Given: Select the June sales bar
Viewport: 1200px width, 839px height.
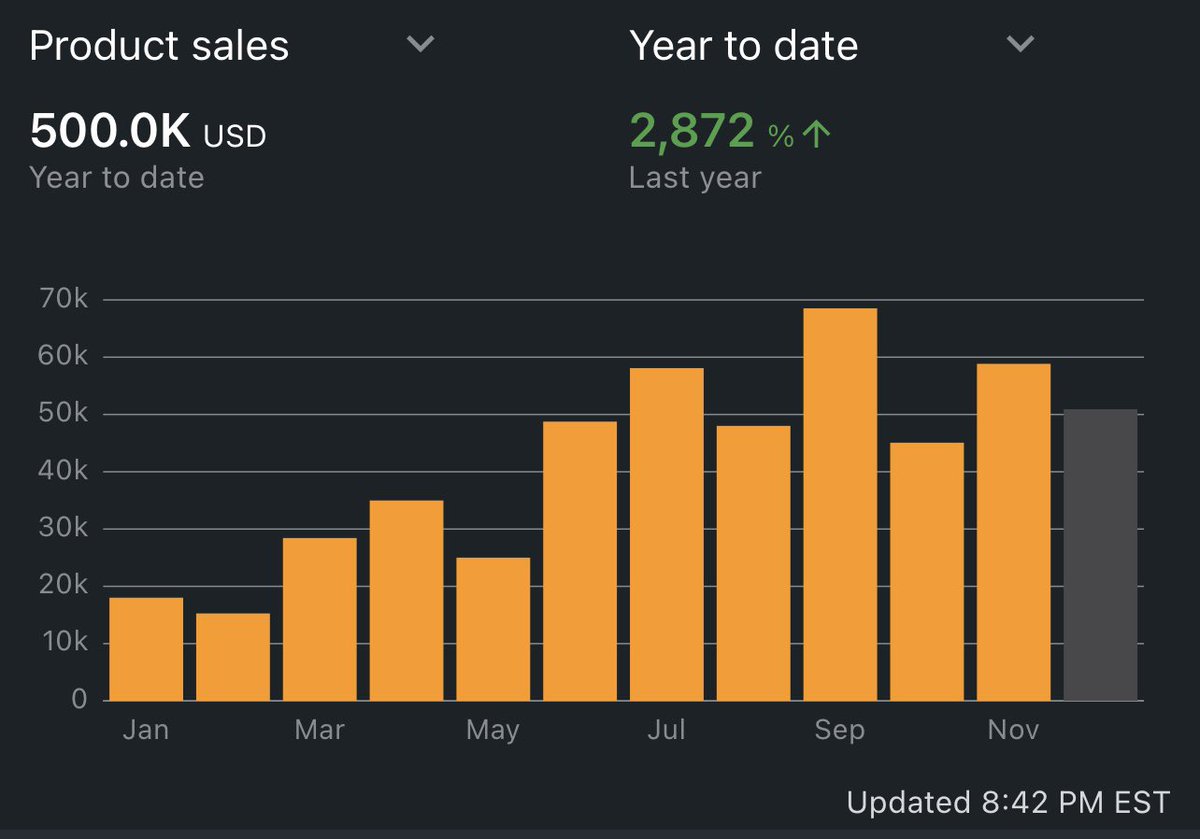Looking at the screenshot, I should click(x=580, y=561).
